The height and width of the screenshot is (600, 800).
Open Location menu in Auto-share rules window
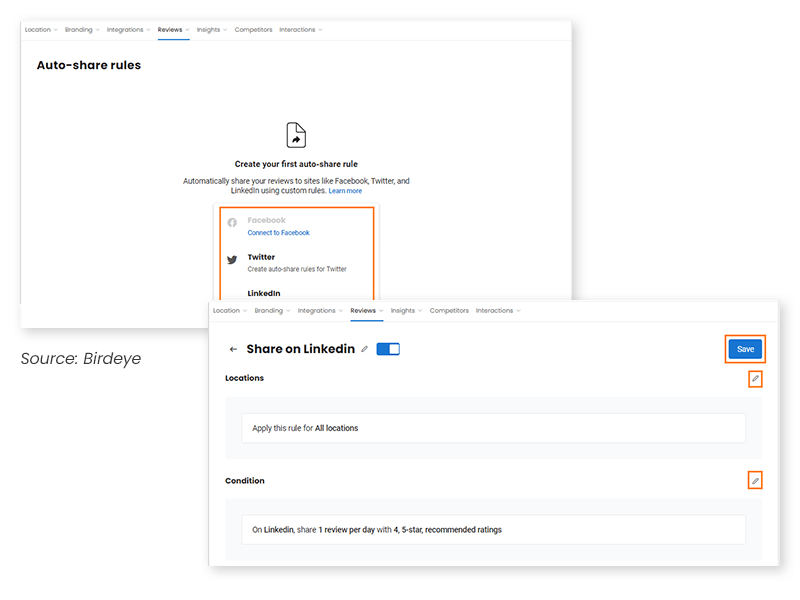click(x=41, y=30)
